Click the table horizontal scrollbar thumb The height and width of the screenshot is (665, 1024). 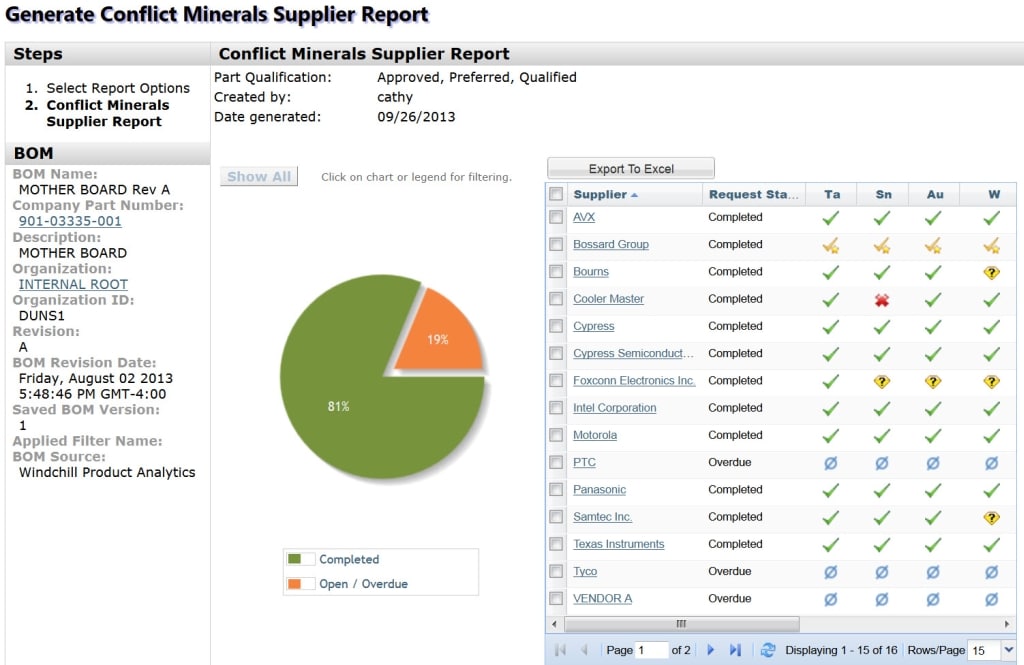point(681,624)
